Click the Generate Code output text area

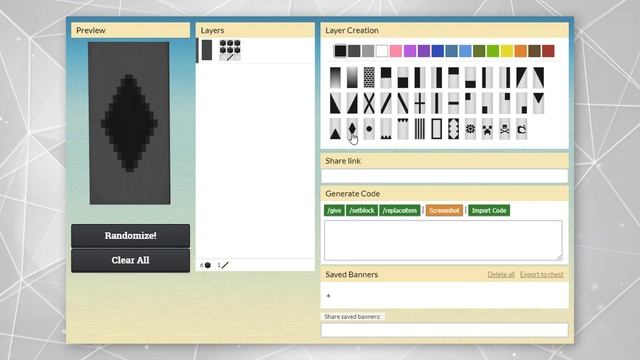[x=443, y=240]
